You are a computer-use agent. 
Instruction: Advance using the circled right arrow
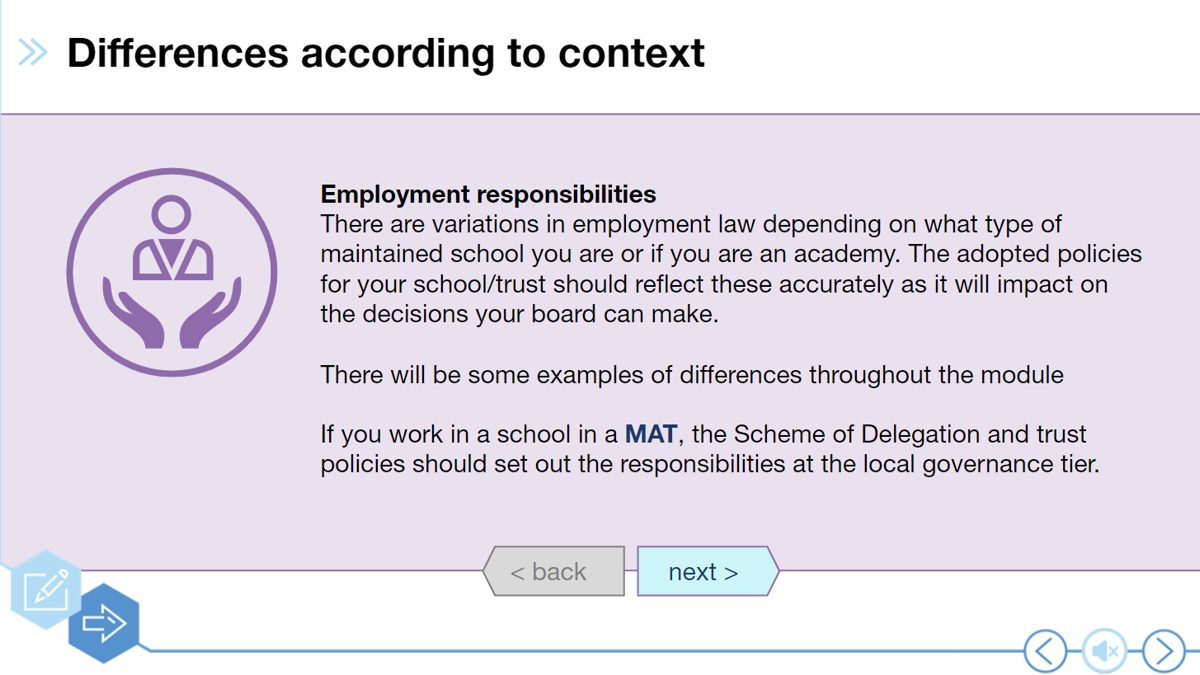coord(1163,651)
